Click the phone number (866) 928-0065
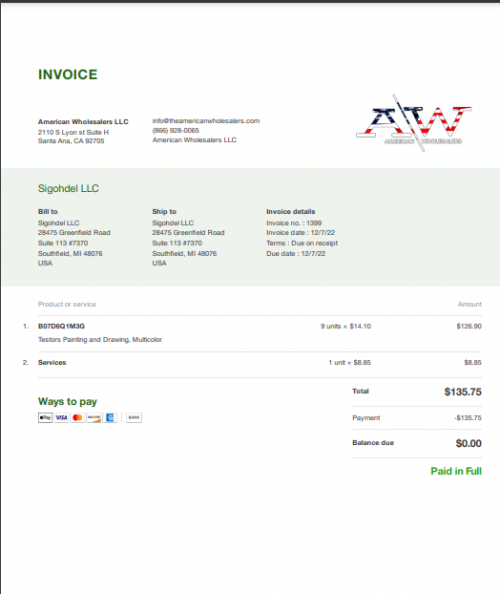The height and width of the screenshot is (594, 500). point(176,130)
